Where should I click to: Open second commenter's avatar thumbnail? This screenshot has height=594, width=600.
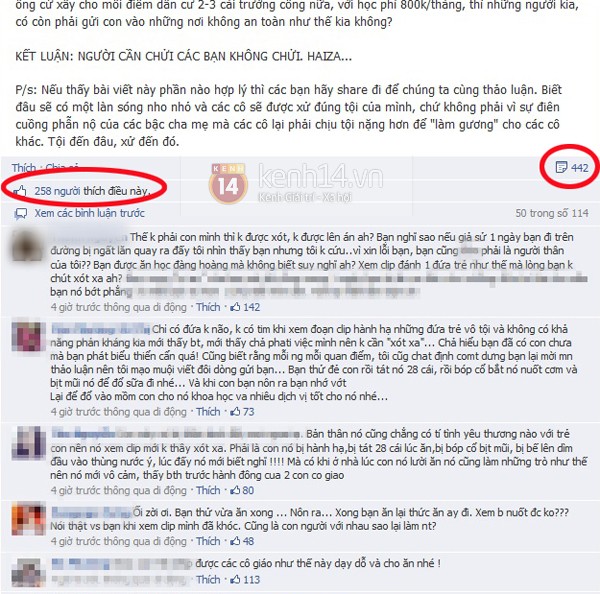click(x=28, y=337)
